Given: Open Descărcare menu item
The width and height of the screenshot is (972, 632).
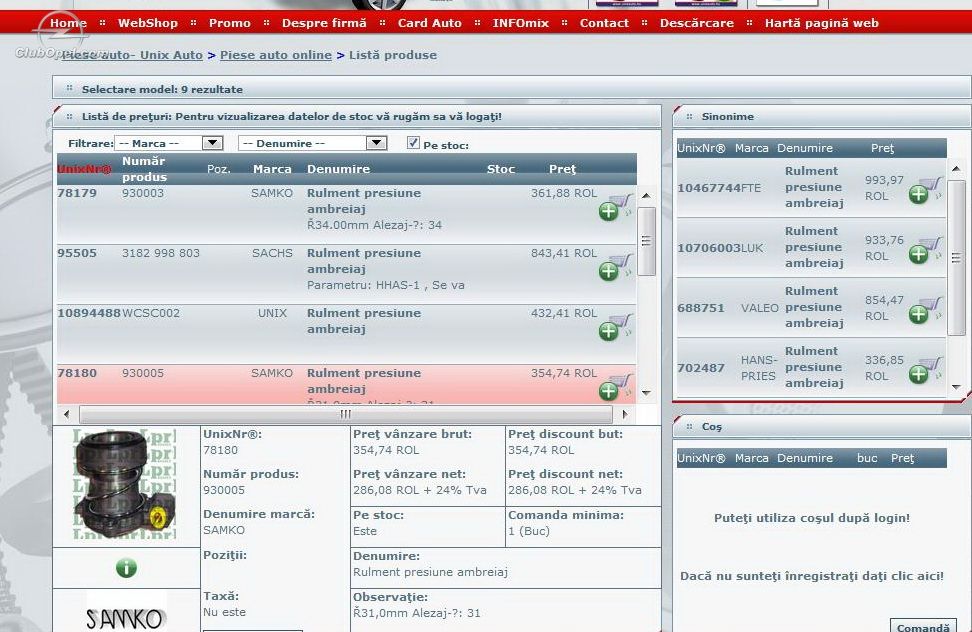Looking at the screenshot, I should [697, 23].
